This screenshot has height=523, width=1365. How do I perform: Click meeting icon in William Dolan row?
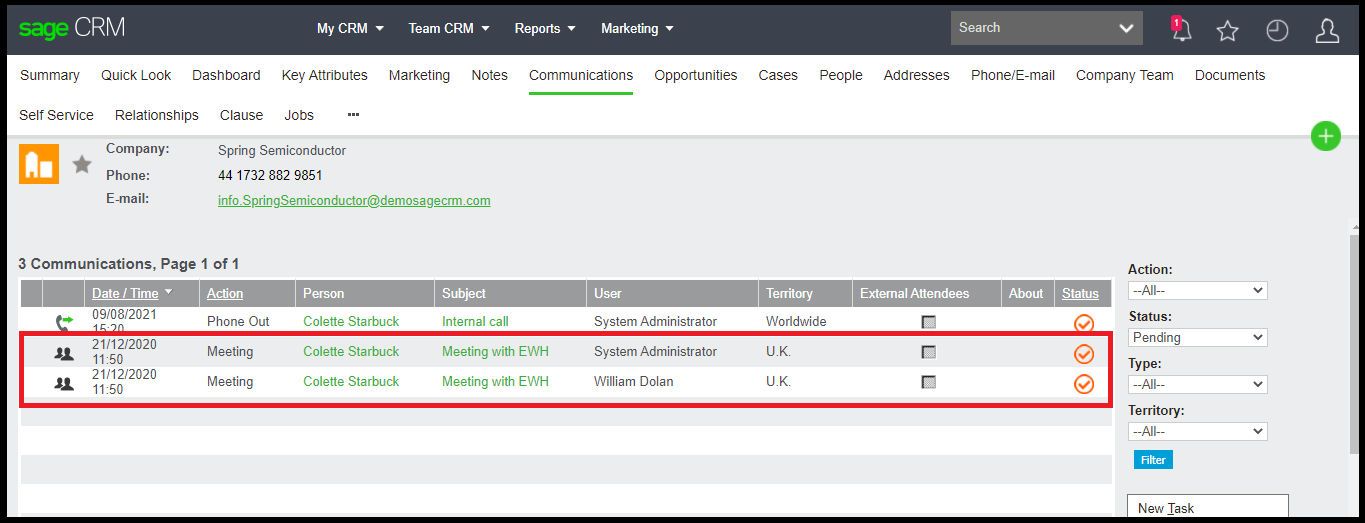pyautogui.click(x=64, y=382)
